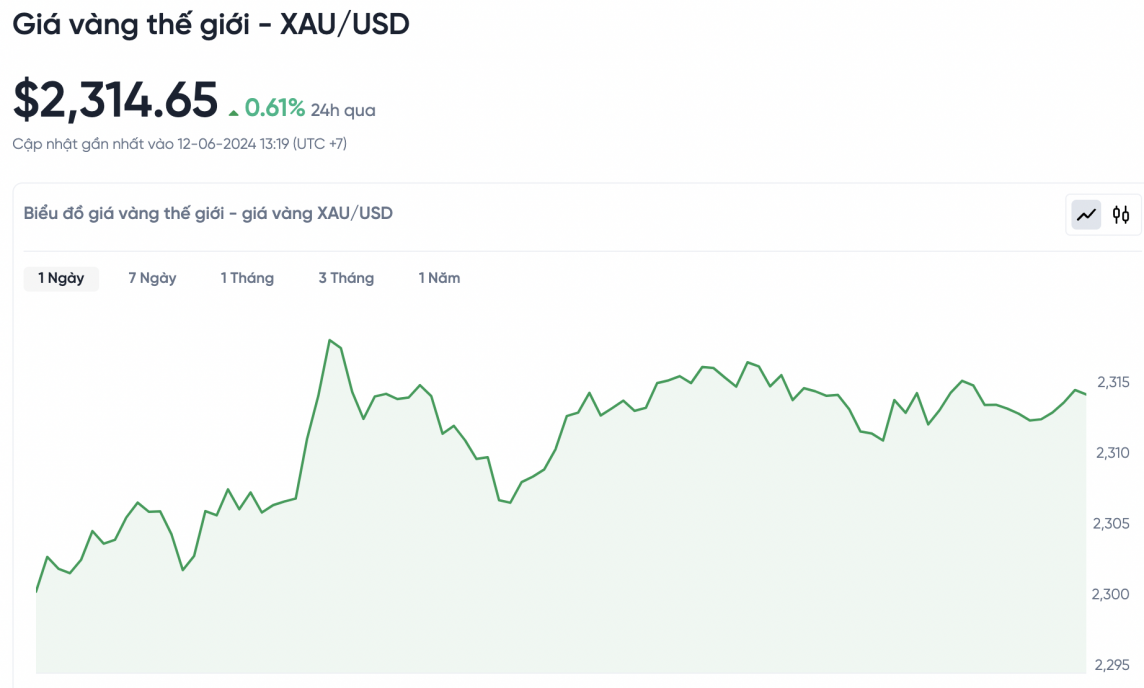Show the 1 Tháng chart range
The width and height of the screenshot is (1144, 688).
[247, 278]
